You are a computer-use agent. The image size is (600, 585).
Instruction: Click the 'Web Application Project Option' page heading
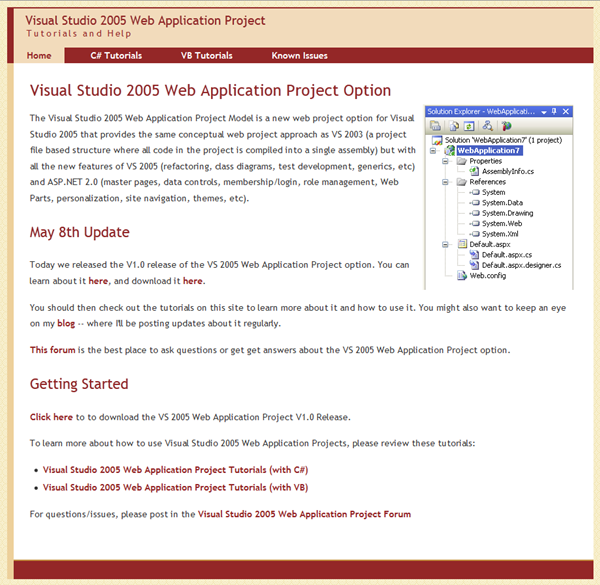click(210, 91)
